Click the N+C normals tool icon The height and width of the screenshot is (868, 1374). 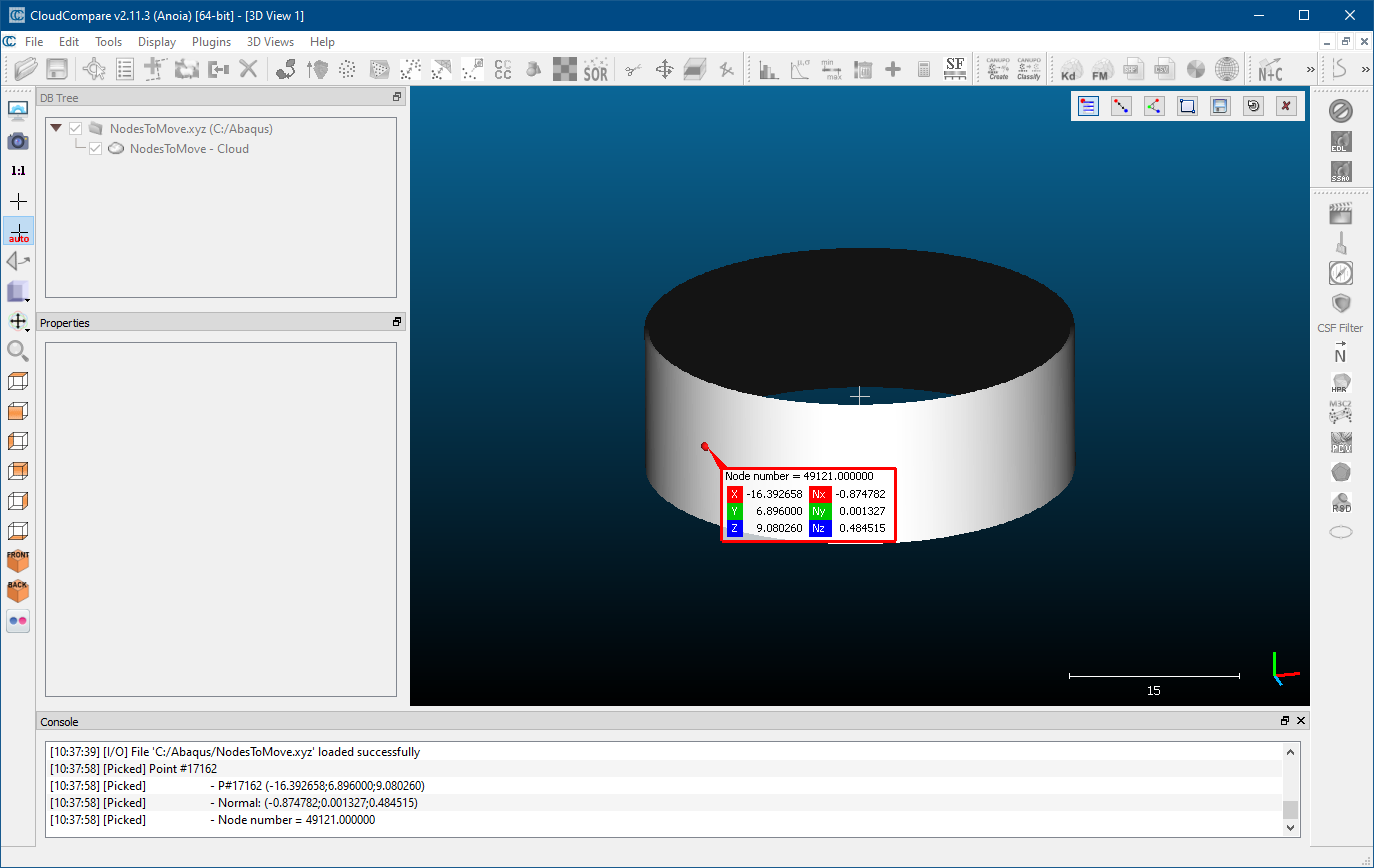click(x=1270, y=69)
